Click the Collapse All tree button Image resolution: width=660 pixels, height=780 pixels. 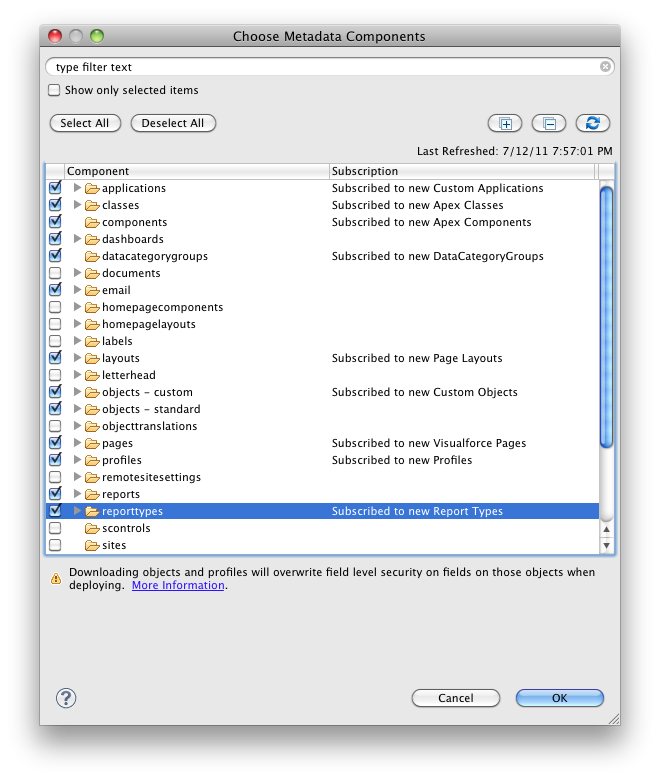pyautogui.click(x=549, y=123)
